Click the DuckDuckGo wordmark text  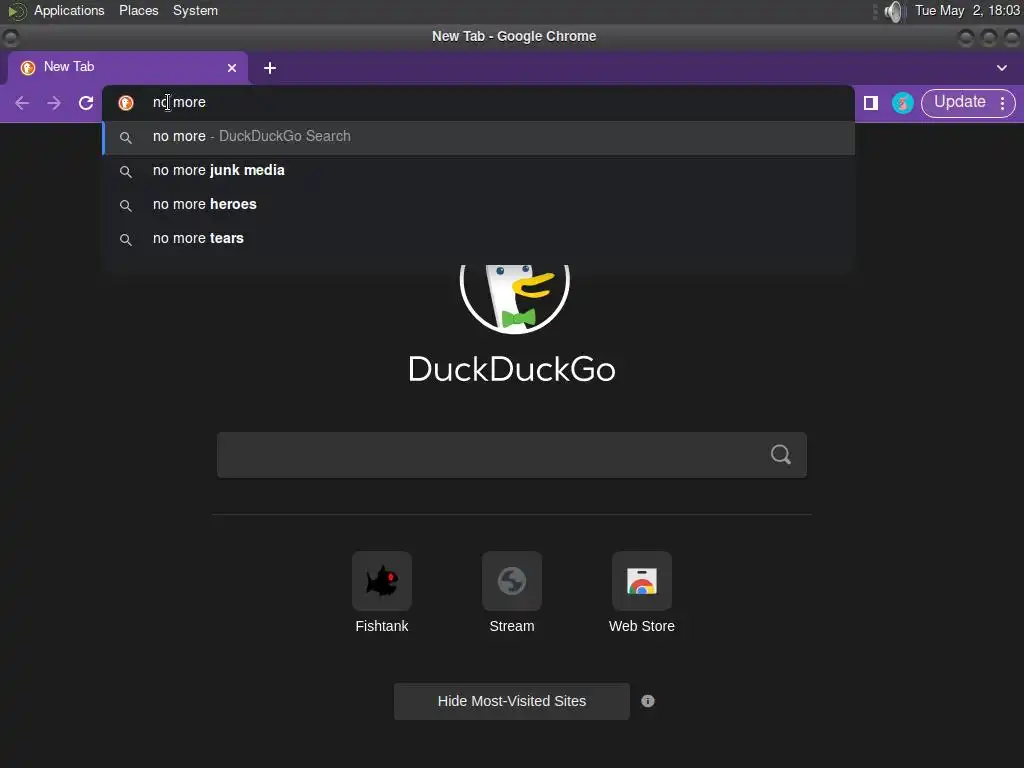512,370
